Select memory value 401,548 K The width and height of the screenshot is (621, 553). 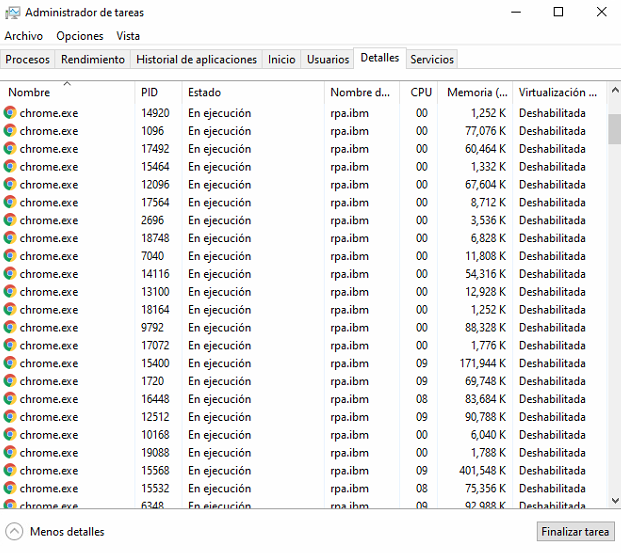(x=482, y=471)
